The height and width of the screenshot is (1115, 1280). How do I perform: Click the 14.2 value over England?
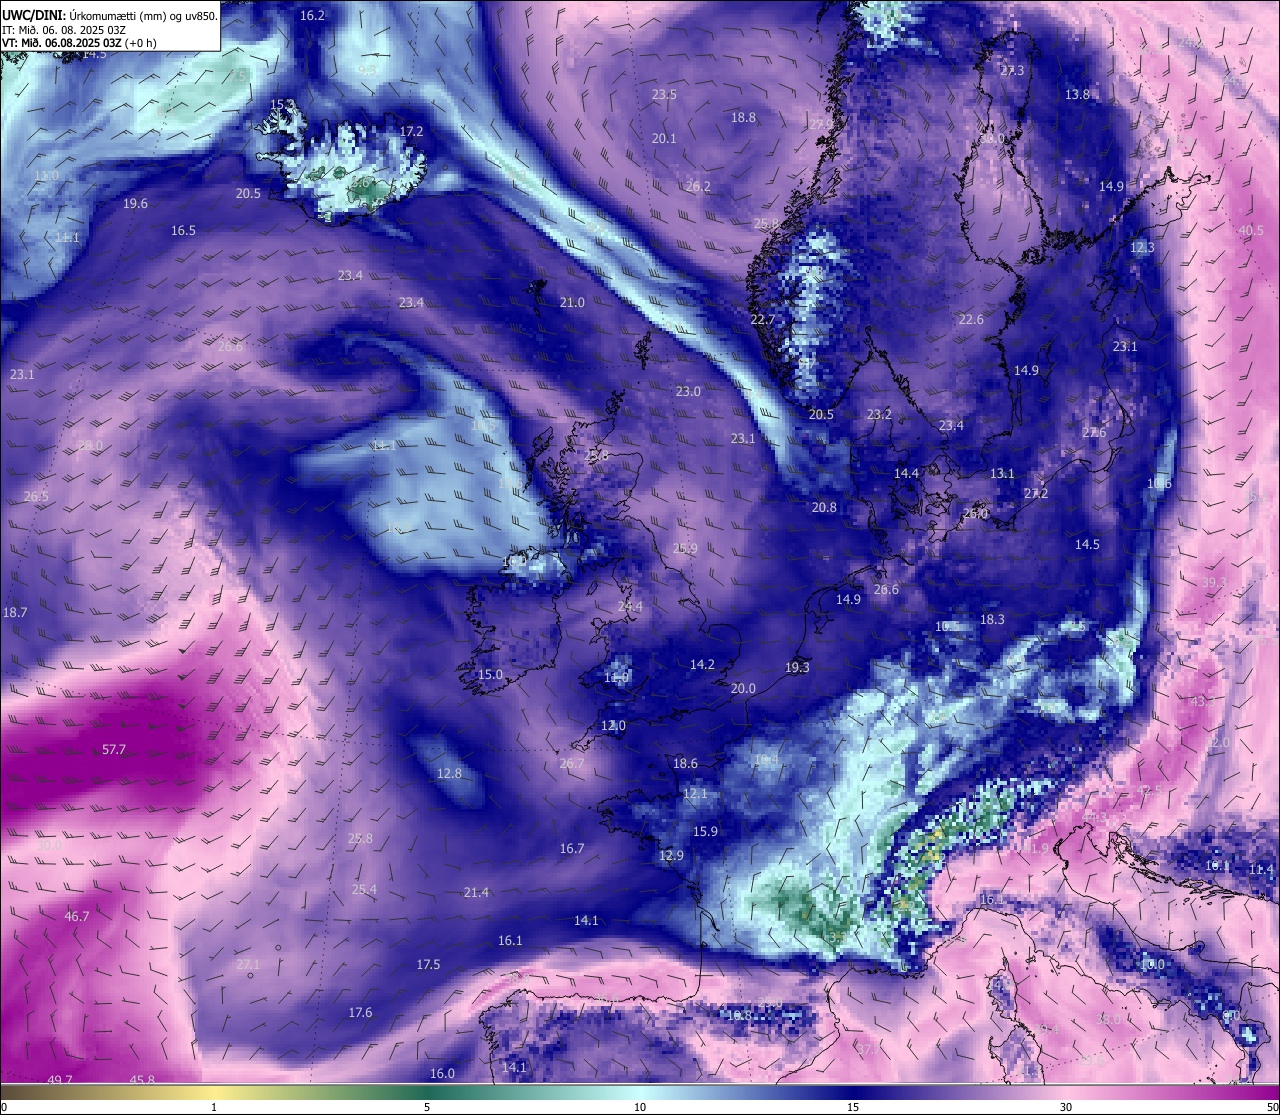tap(702, 665)
